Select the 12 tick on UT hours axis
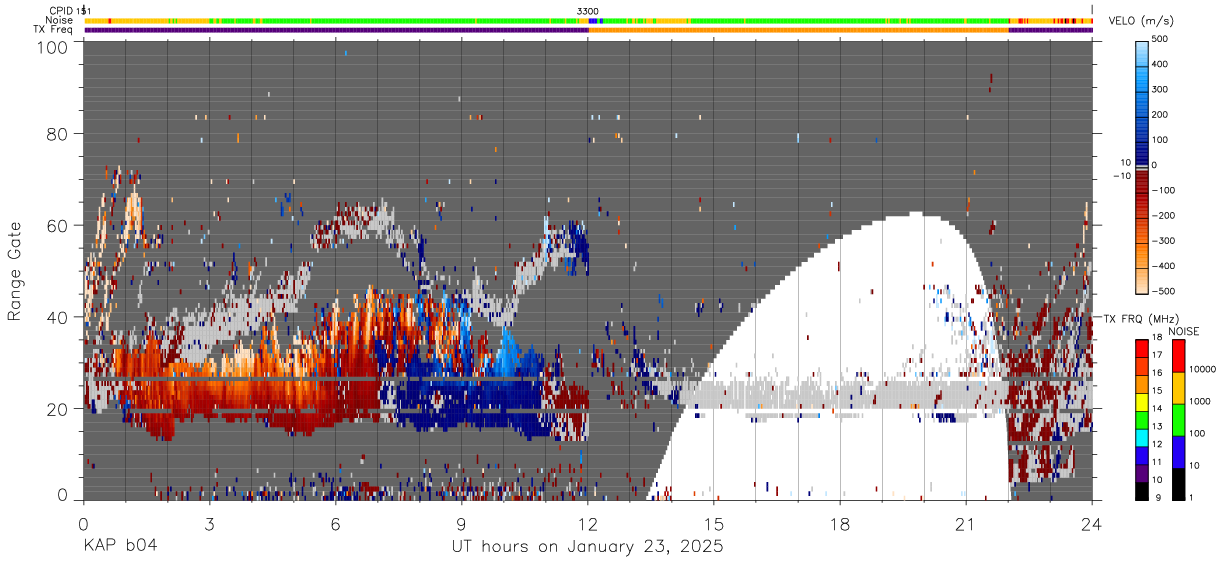This screenshot has height=567, width=1228. [x=588, y=523]
